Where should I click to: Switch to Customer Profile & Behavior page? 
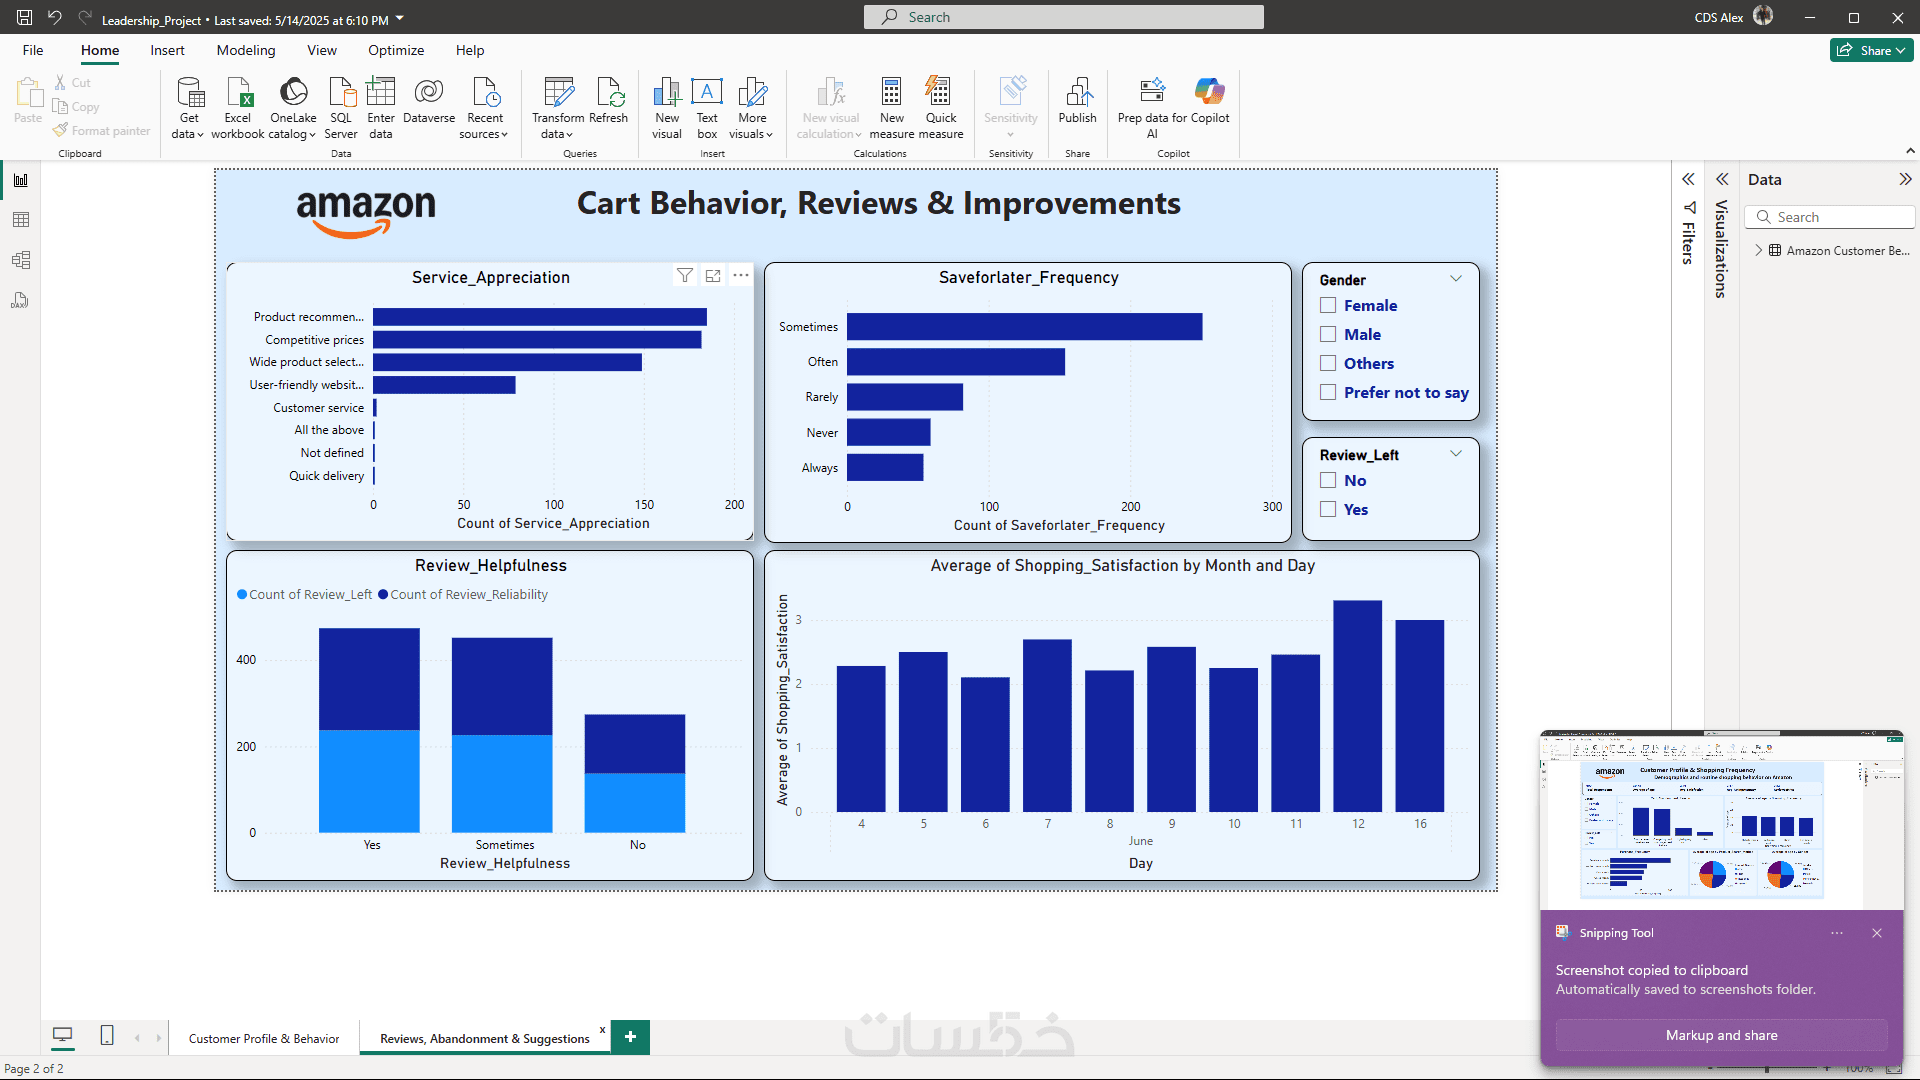tap(264, 1039)
